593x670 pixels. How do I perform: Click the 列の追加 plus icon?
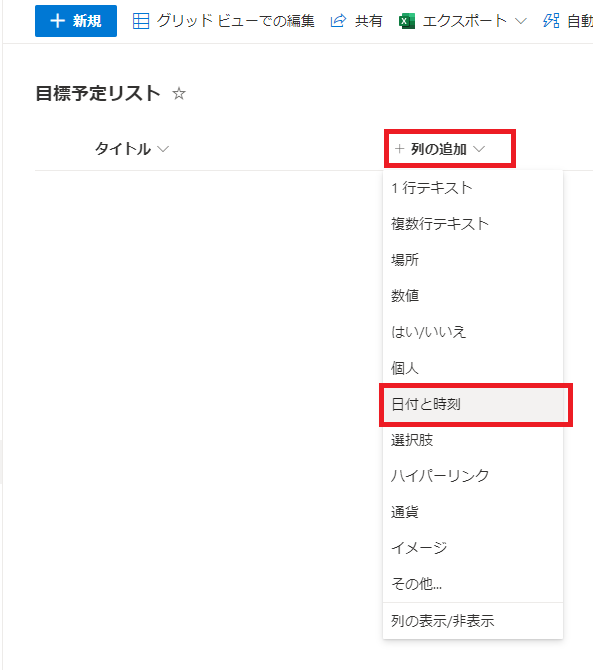(399, 149)
